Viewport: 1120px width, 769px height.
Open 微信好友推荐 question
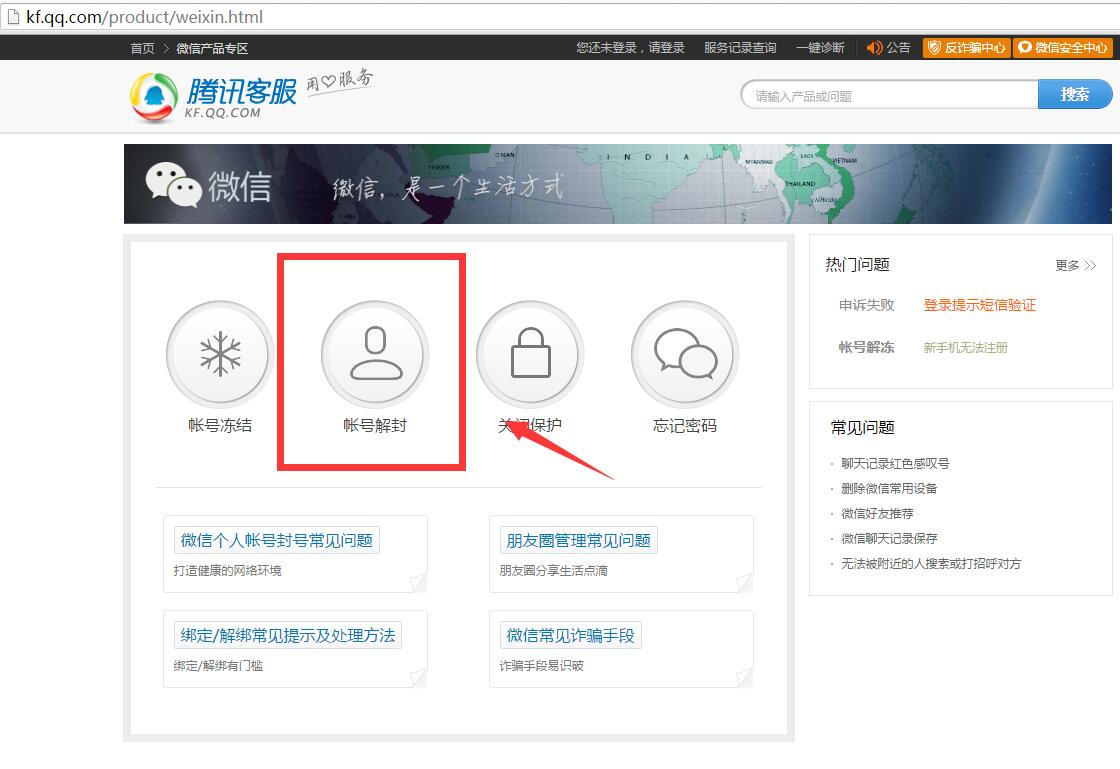877,513
